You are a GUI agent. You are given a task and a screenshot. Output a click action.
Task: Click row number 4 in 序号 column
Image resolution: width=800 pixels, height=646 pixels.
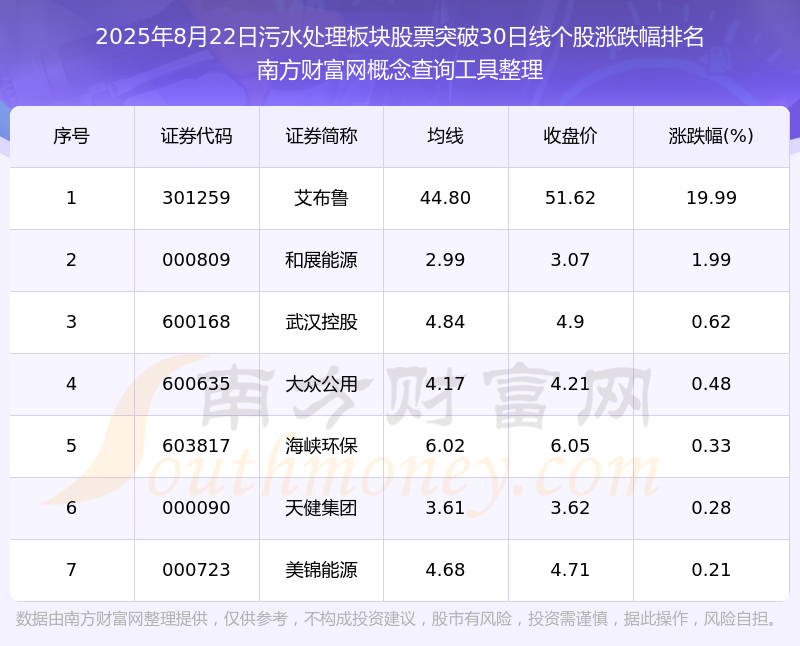(x=71, y=384)
